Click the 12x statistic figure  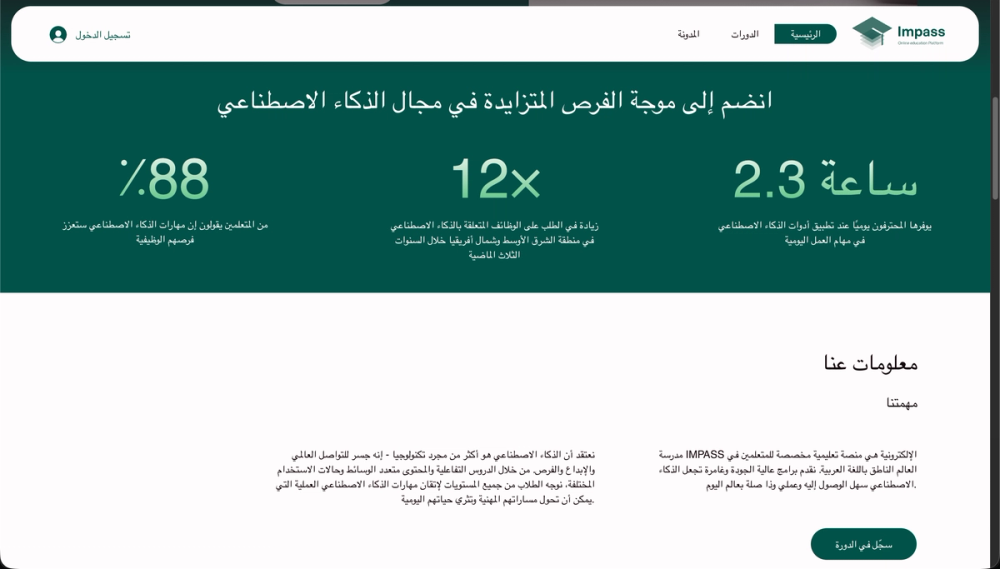[495, 179]
